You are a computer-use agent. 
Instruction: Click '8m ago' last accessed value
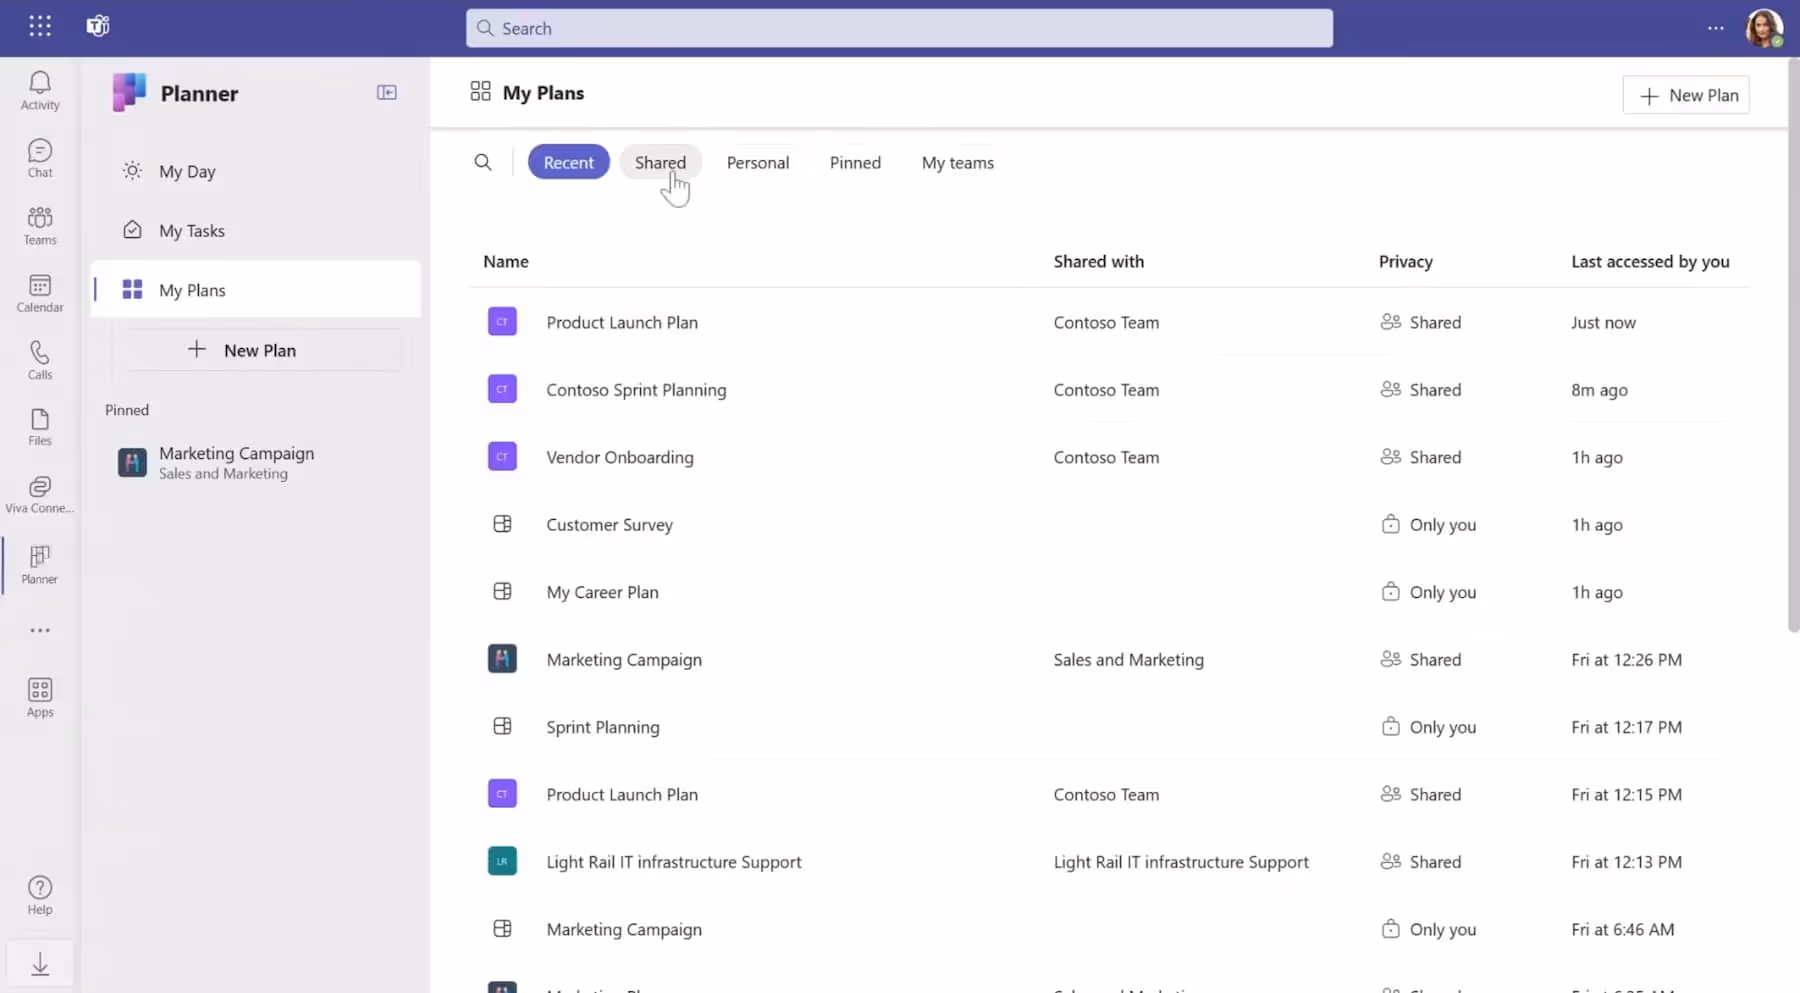point(1599,390)
